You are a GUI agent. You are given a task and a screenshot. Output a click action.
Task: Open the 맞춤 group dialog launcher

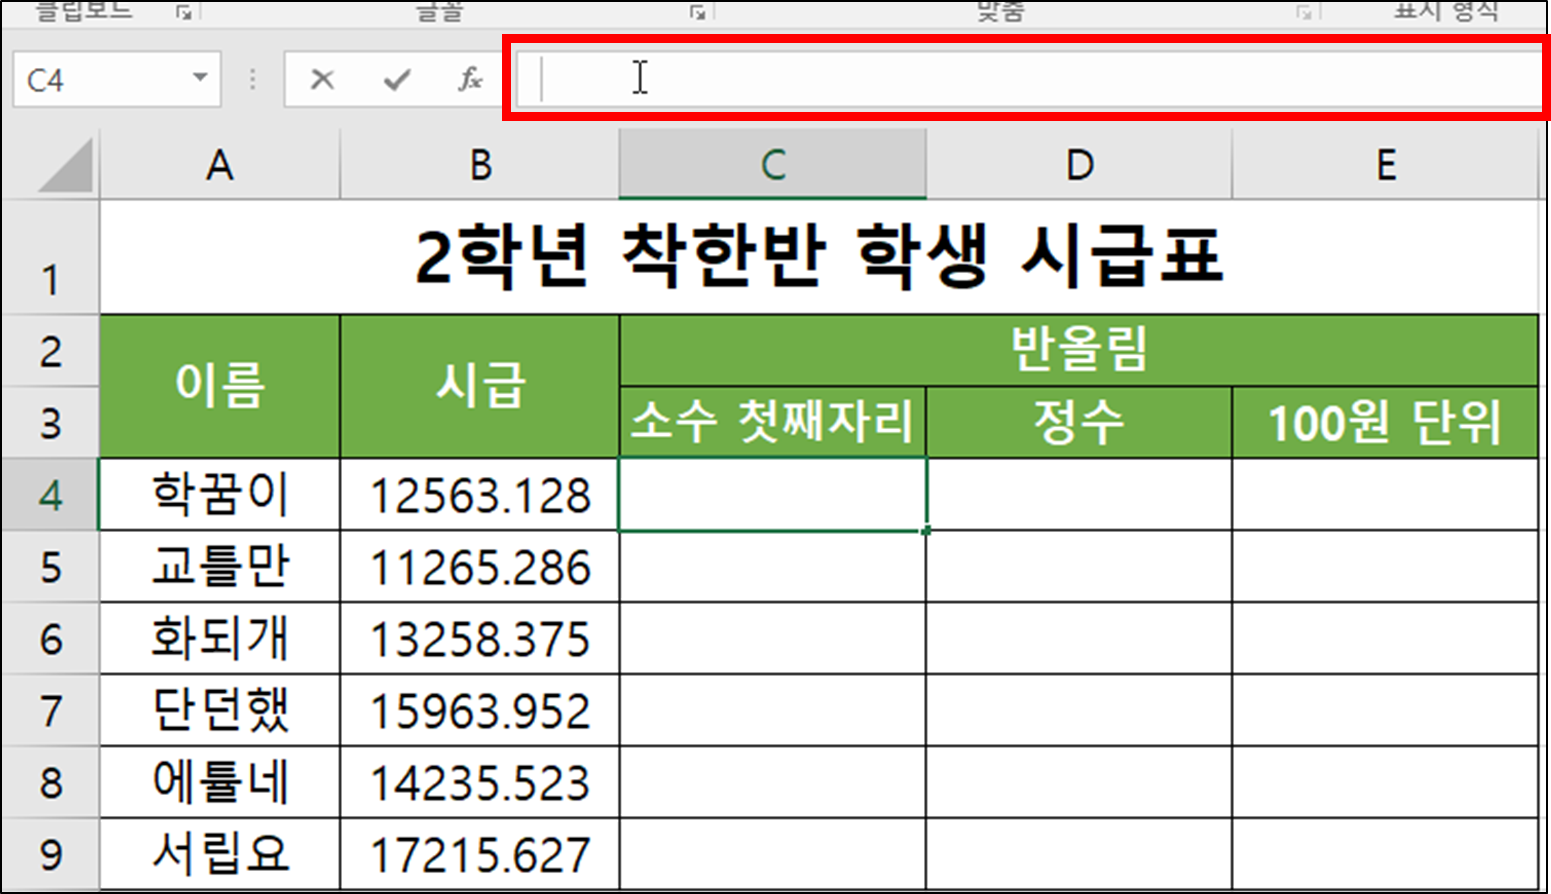[1305, 14]
